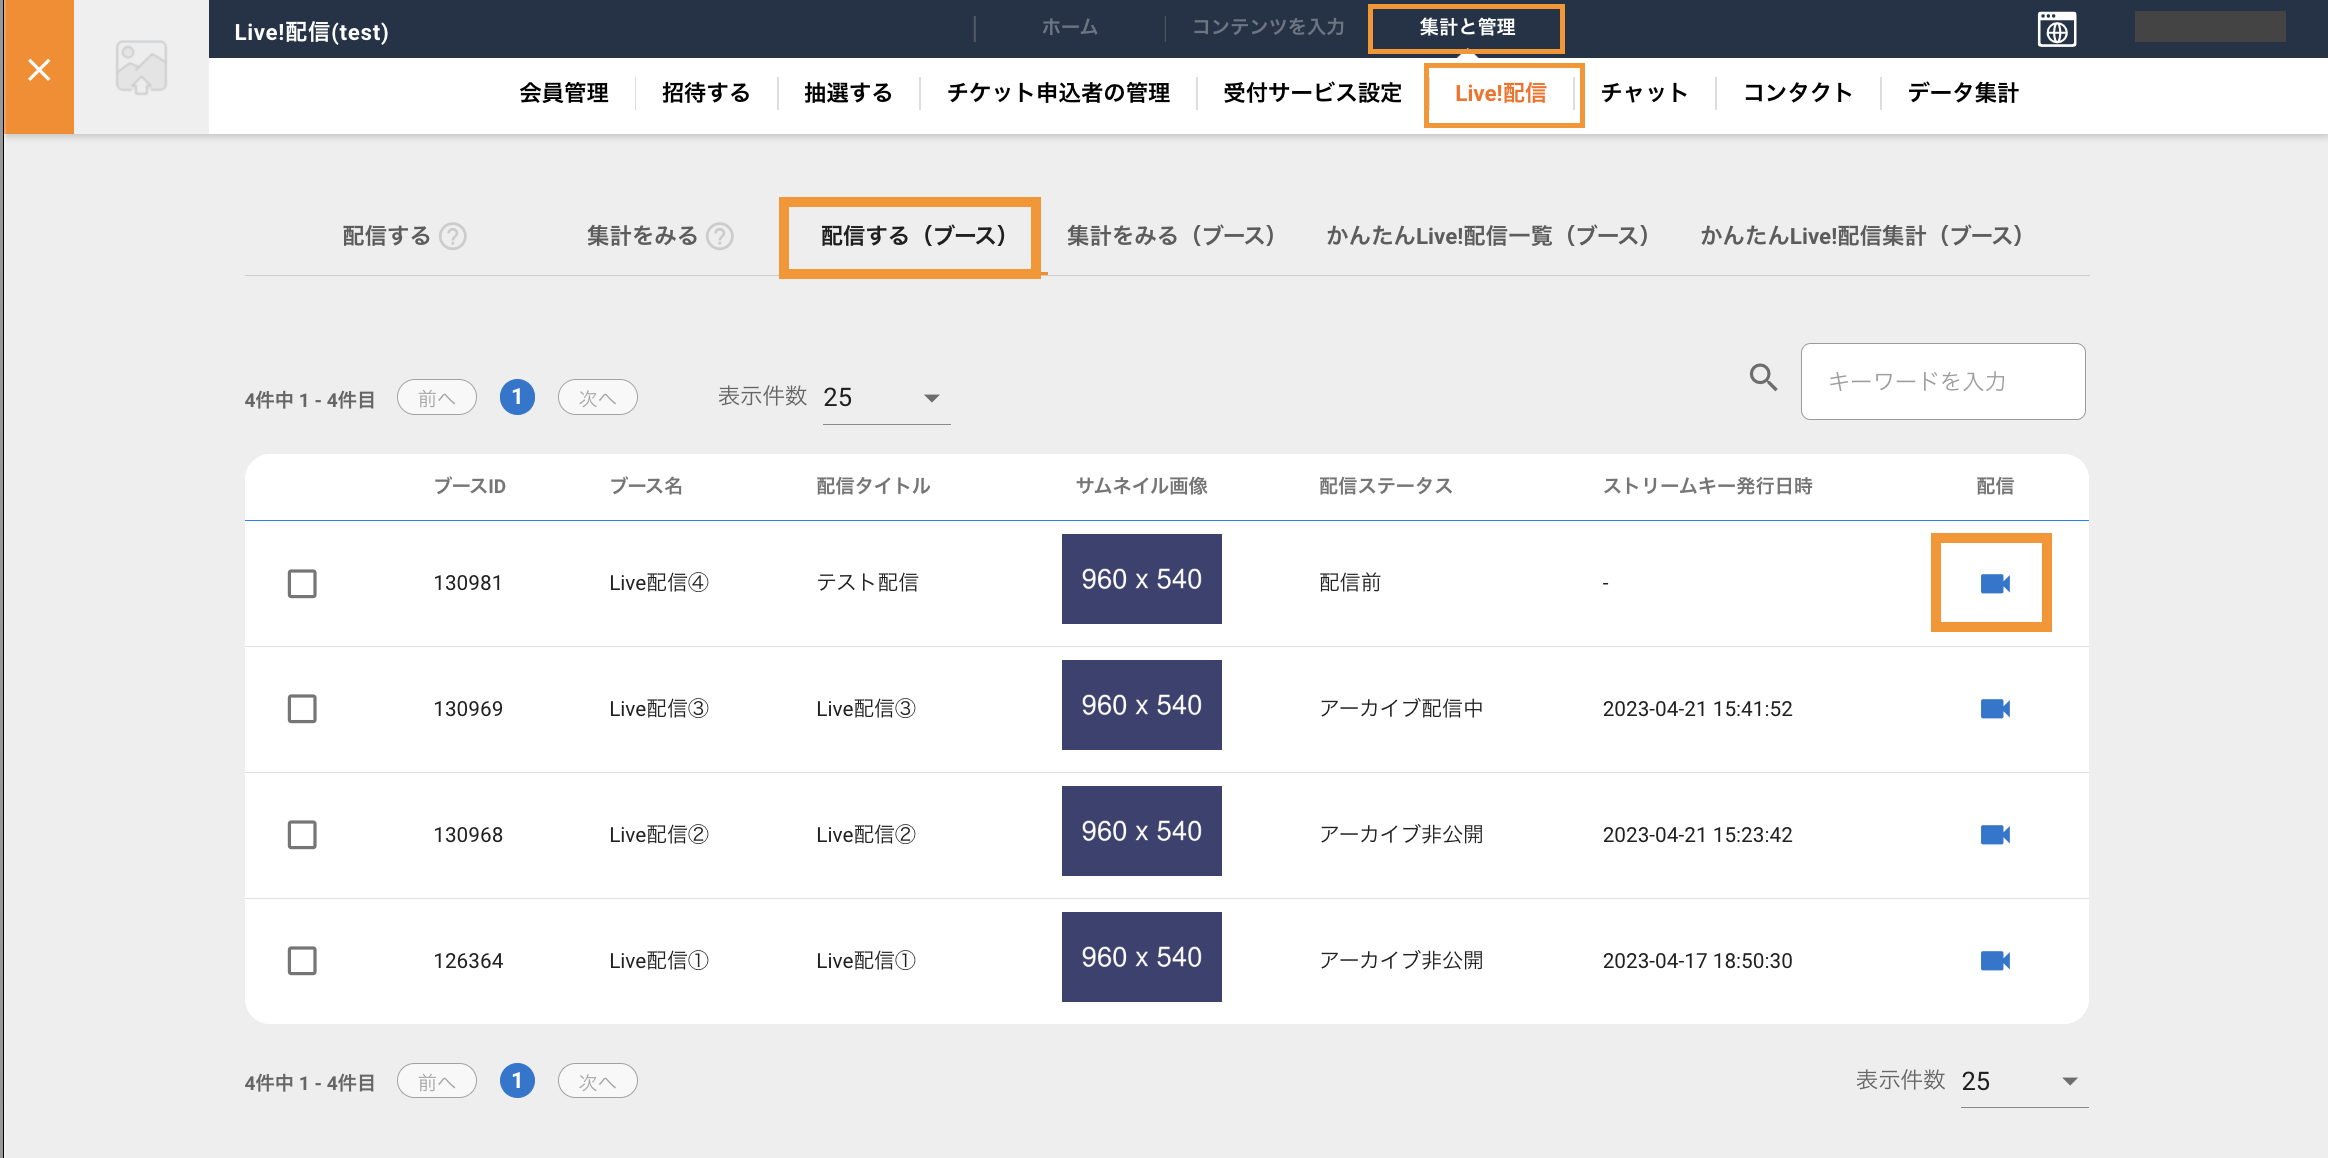Screen dimensions: 2328x1158
Task: Click the camera icon for booth 130981
Action: point(1995,583)
